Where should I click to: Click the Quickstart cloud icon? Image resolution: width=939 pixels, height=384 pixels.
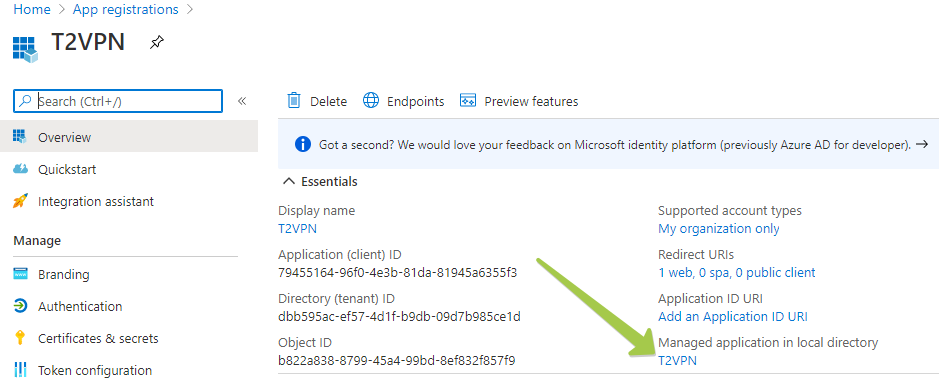coord(20,170)
